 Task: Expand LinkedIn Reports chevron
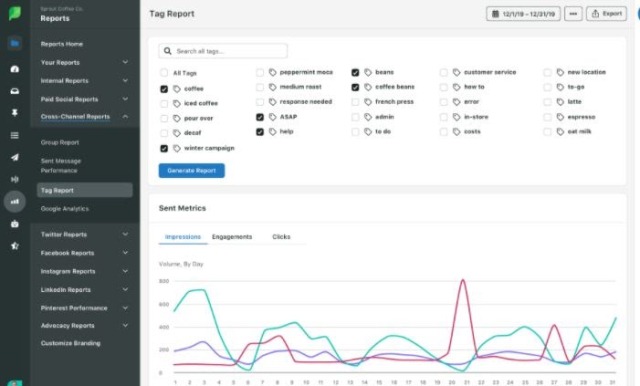125,289
